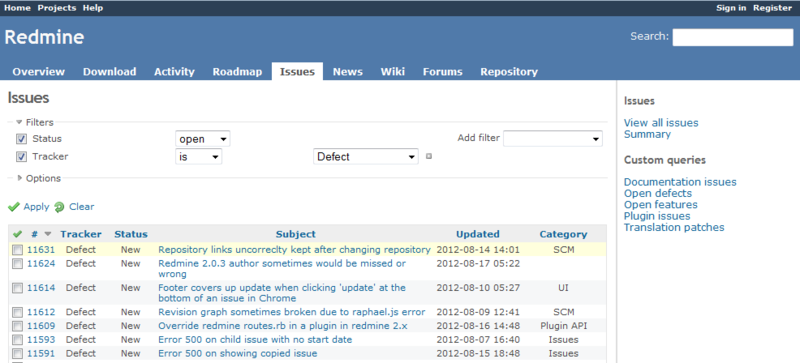
Task: Expand the Options section
Action: 39,178
